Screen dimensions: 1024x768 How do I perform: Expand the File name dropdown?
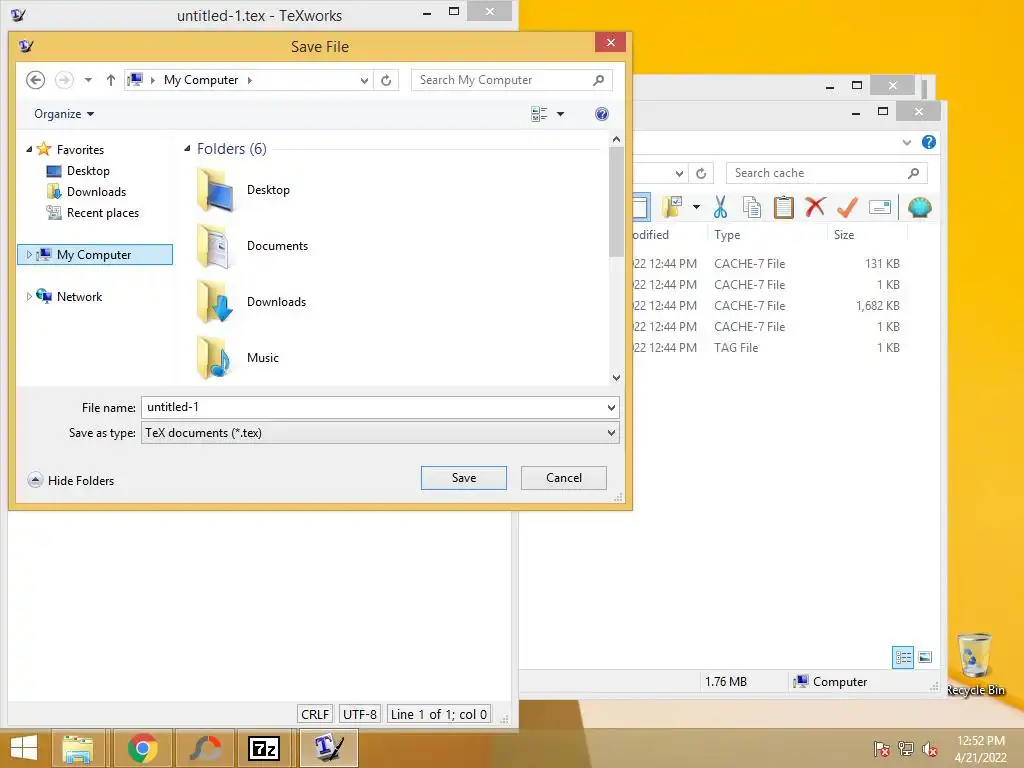pos(611,408)
